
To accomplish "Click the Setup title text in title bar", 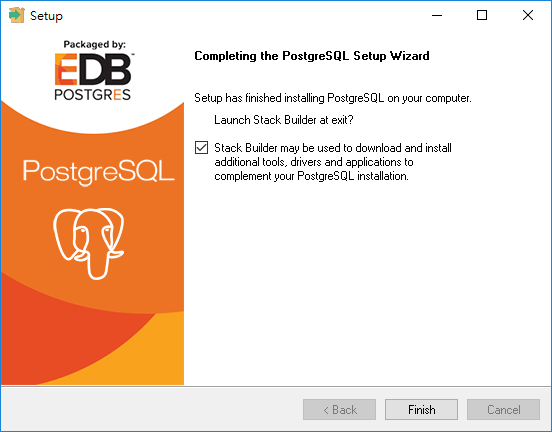I will (x=46, y=16).
